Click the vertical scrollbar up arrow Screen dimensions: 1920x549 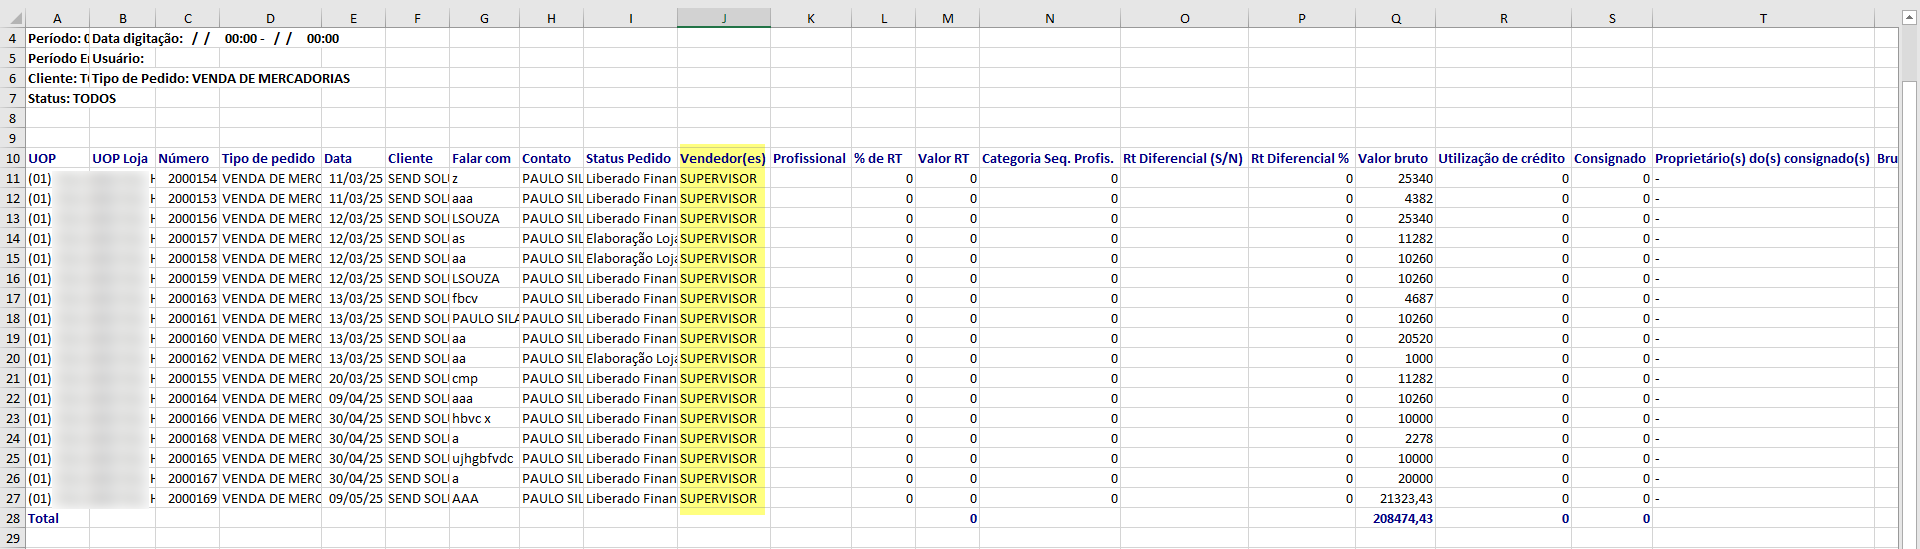tap(1909, 18)
